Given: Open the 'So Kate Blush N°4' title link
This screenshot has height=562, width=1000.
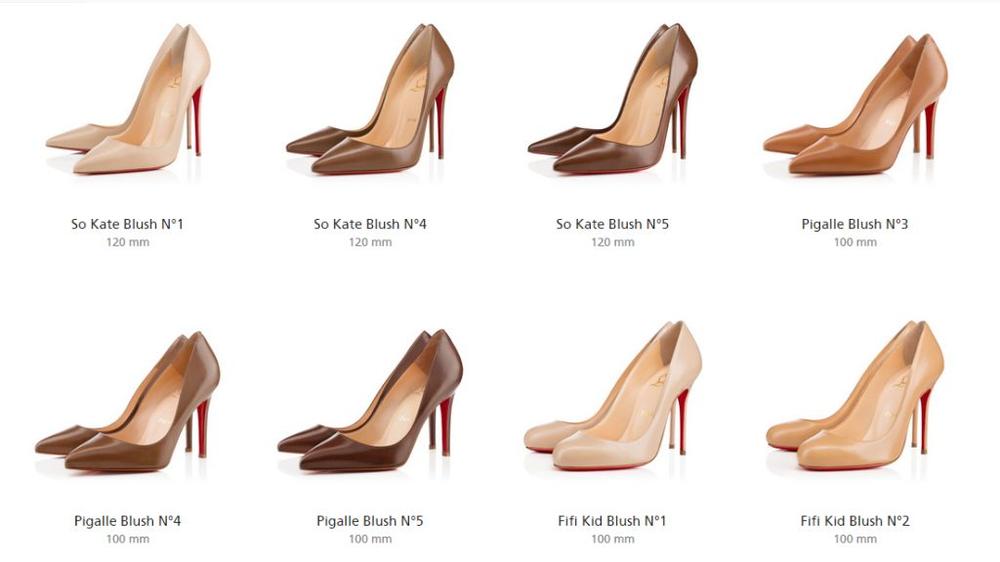Looking at the screenshot, I should (370, 224).
